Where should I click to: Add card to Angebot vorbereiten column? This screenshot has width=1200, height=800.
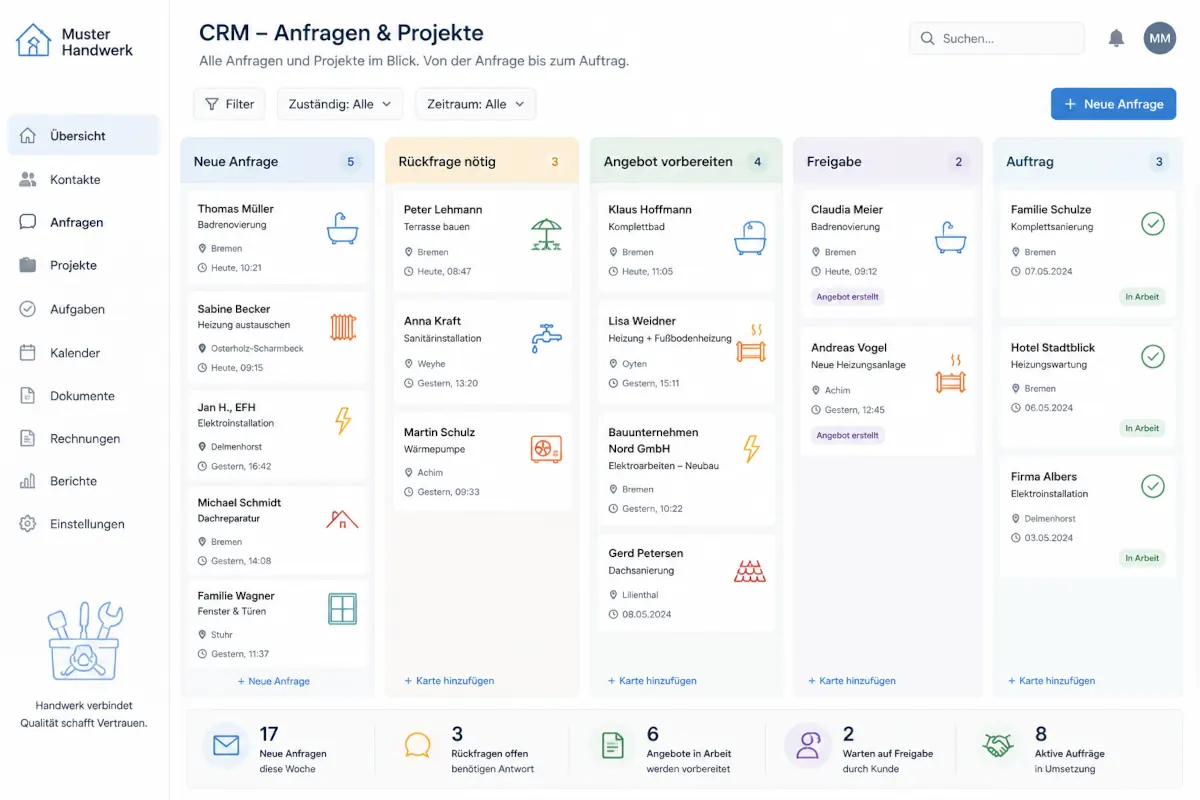[652, 681]
